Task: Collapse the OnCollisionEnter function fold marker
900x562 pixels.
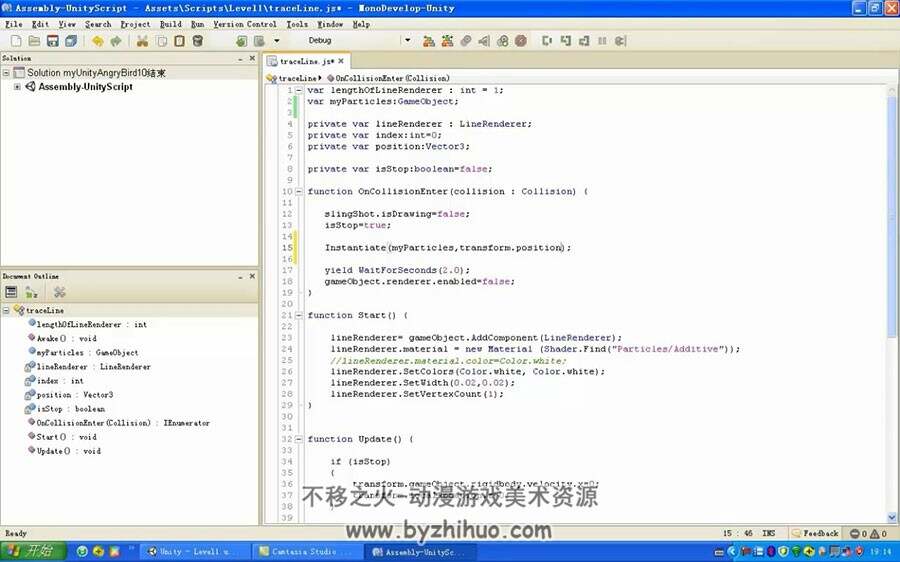Action: tap(298, 192)
